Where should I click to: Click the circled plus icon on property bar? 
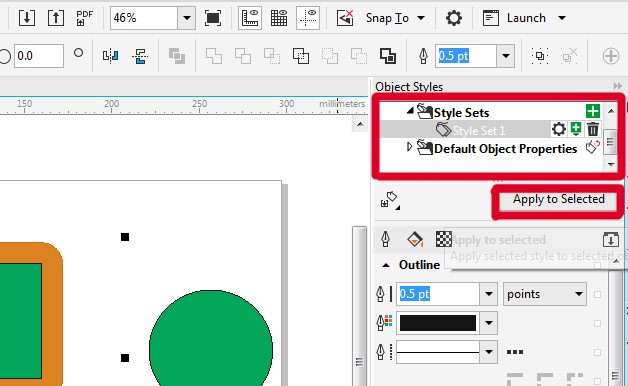(x=611, y=56)
